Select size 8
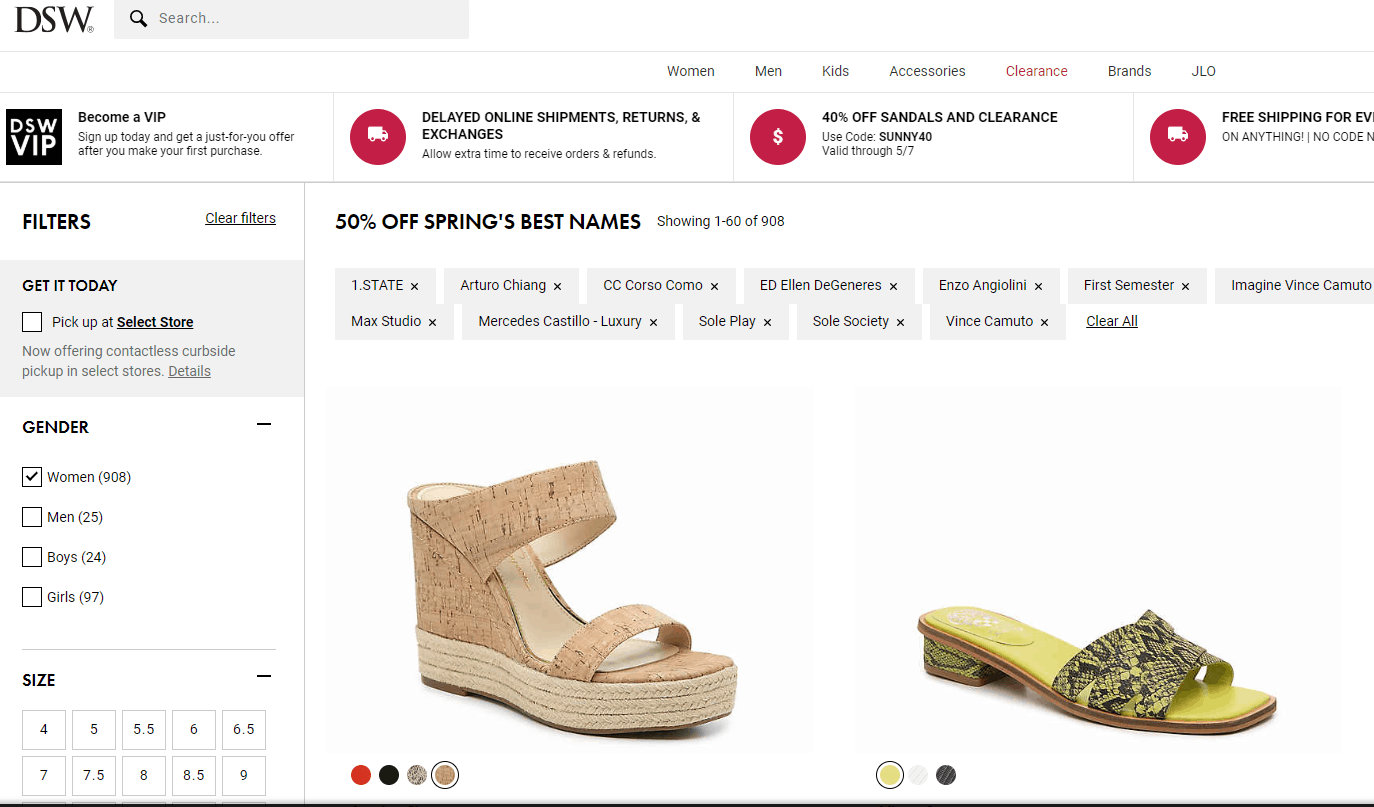This screenshot has width=1374, height=807. [x=144, y=776]
